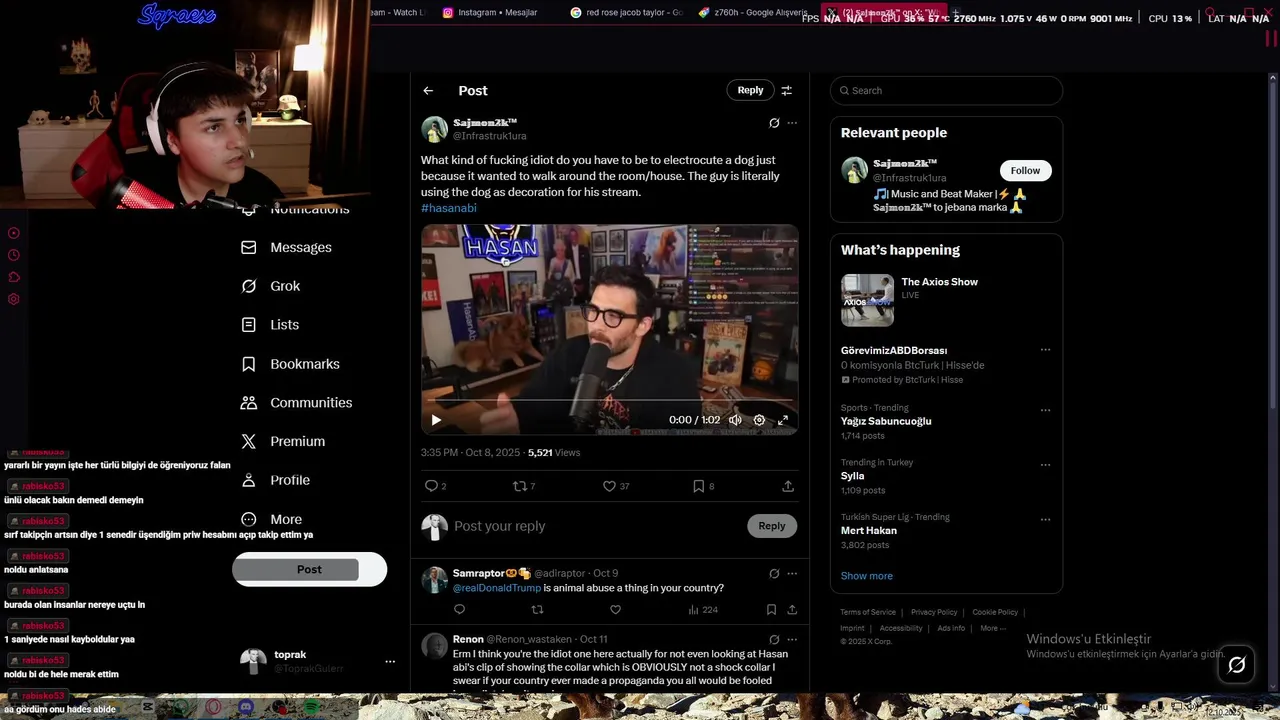This screenshot has width=1280, height=720.
Task: Repost the main post with 7 reposts
Action: click(523, 486)
